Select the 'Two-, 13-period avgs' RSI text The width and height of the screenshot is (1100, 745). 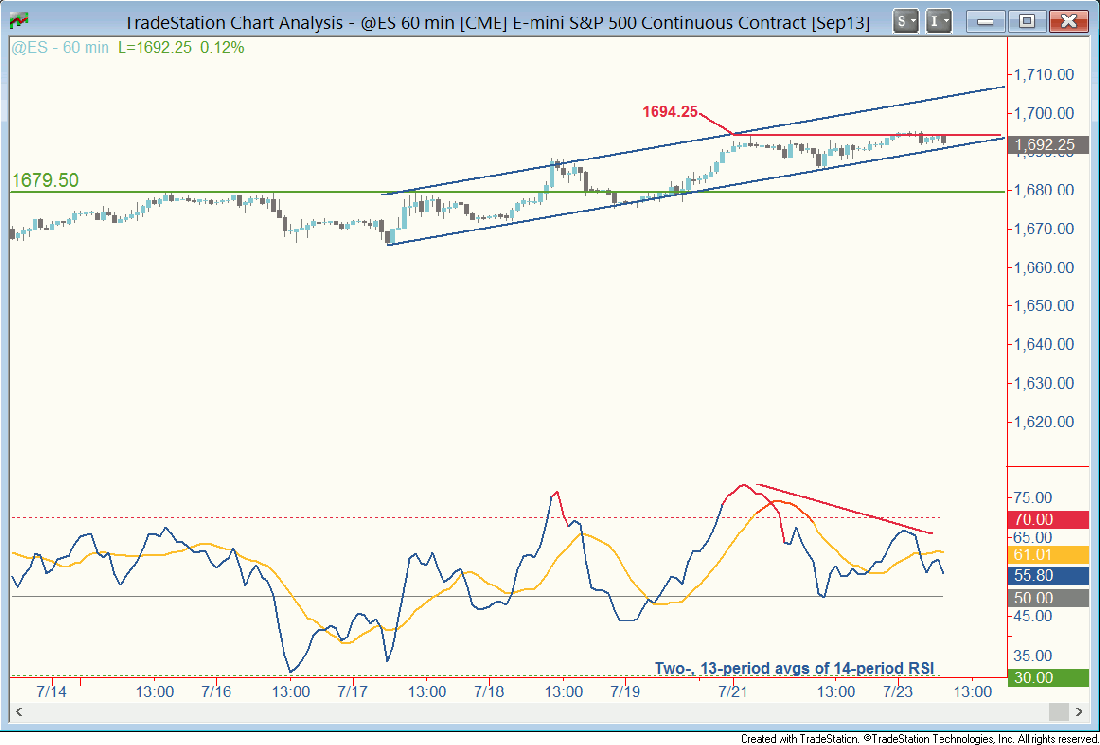(795, 668)
